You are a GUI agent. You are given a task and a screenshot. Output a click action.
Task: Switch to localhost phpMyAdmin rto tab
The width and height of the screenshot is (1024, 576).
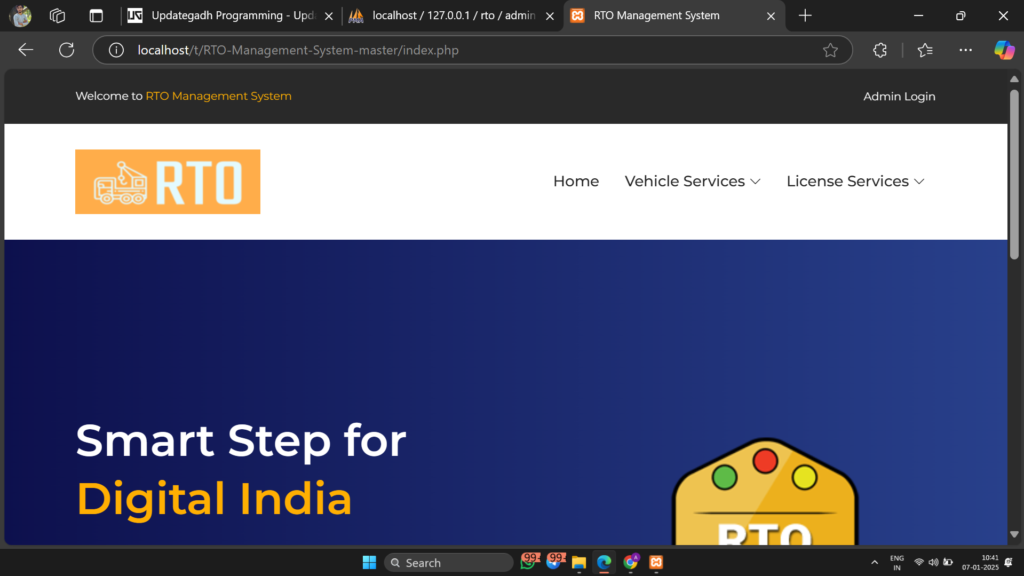[452, 16]
